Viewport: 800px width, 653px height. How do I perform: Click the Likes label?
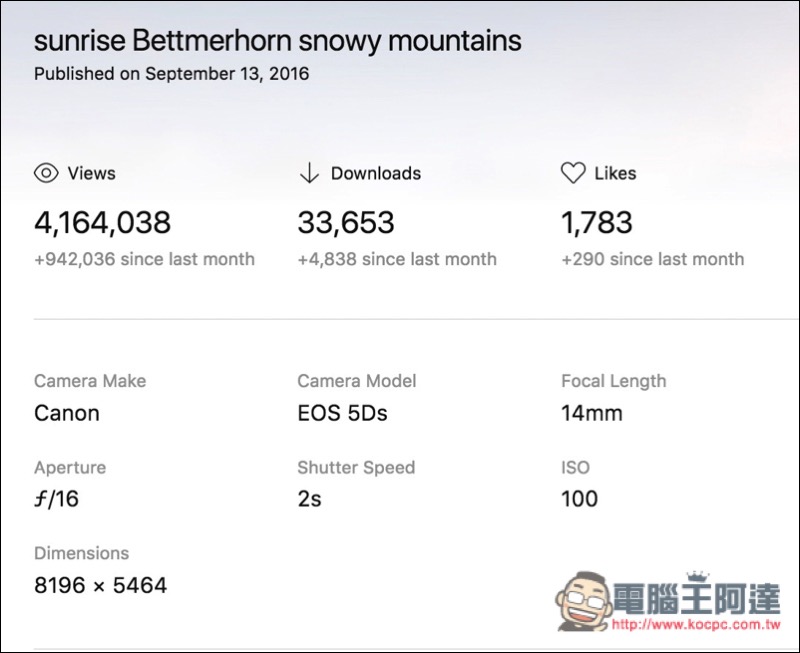(615, 173)
